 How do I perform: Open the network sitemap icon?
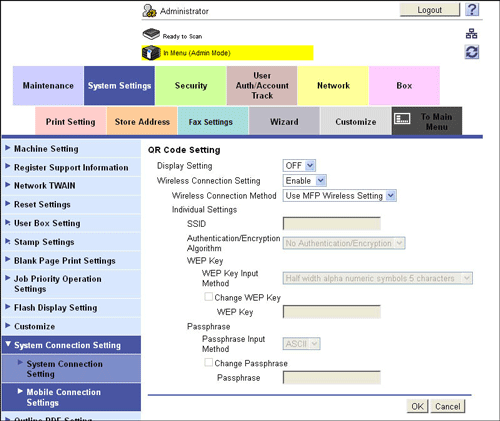click(471, 34)
